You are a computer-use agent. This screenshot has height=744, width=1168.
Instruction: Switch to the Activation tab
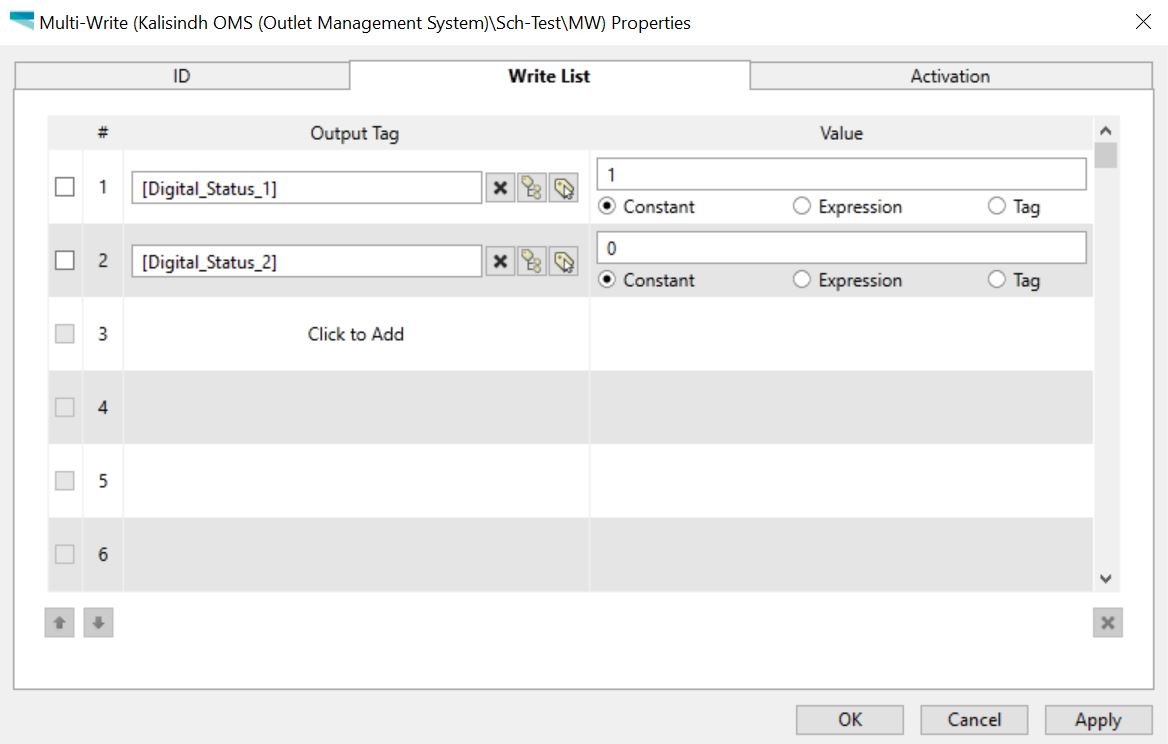tap(950, 76)
